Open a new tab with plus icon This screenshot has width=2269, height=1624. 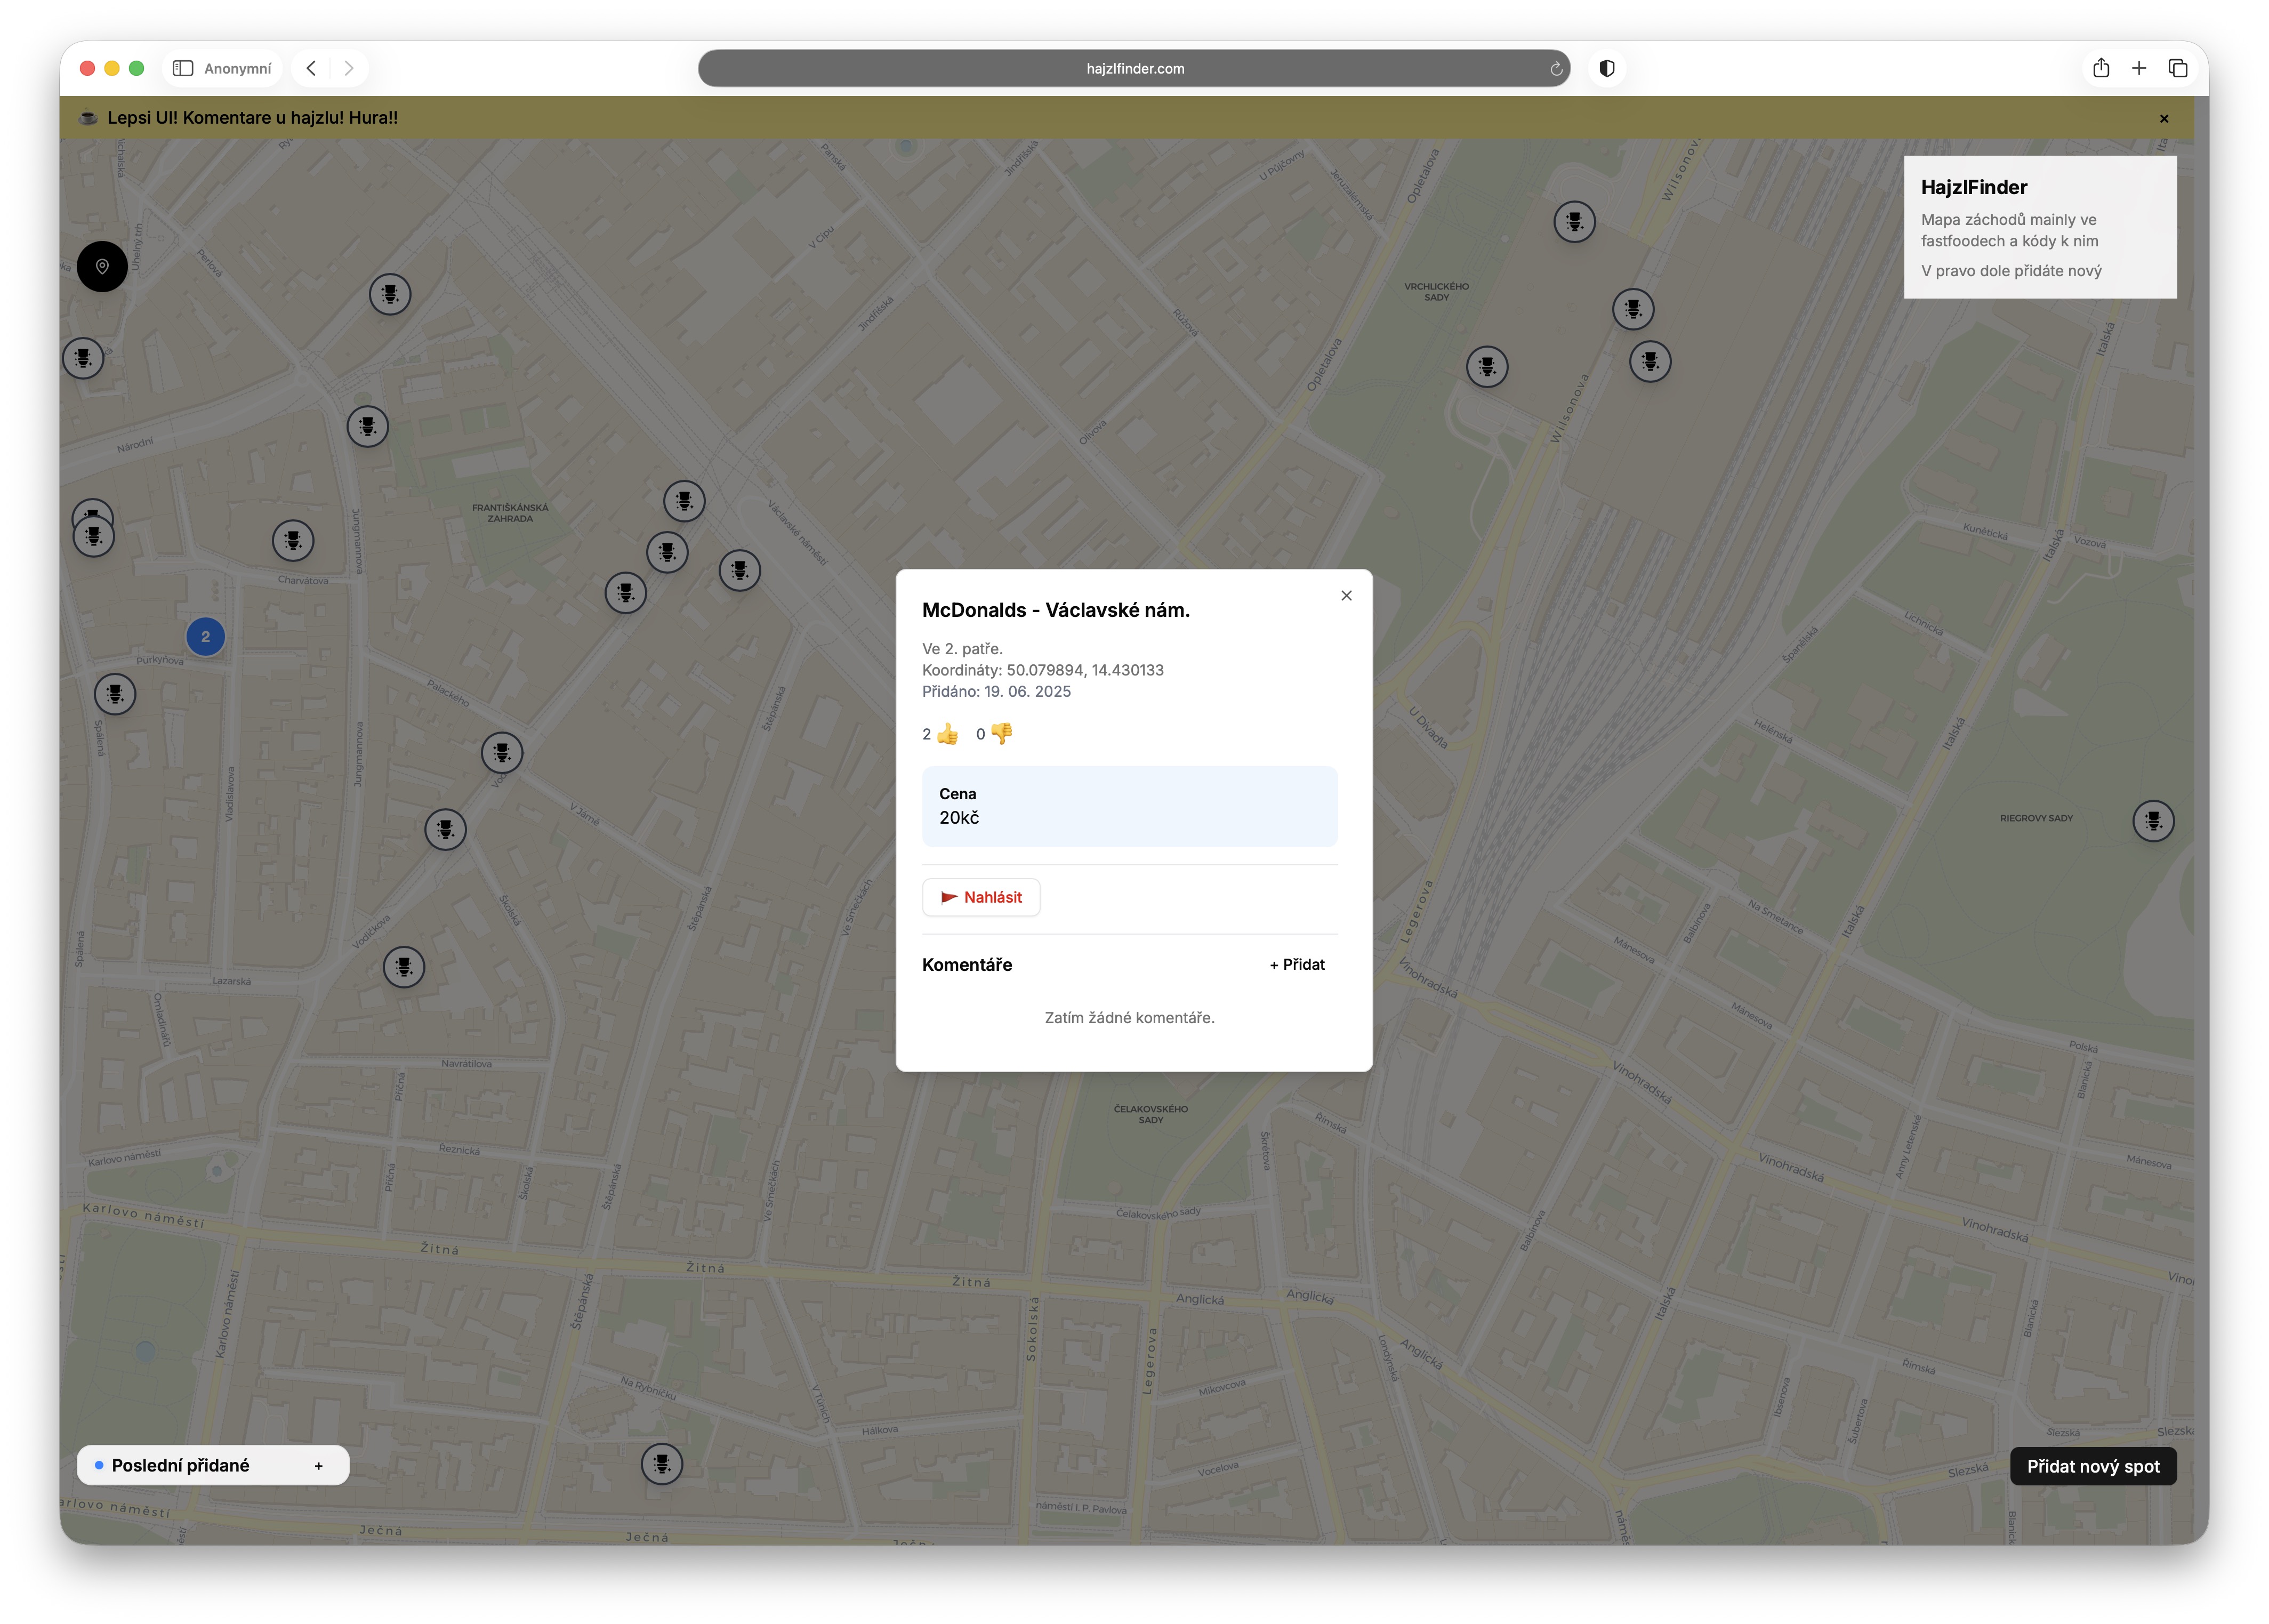point(2138,68)
